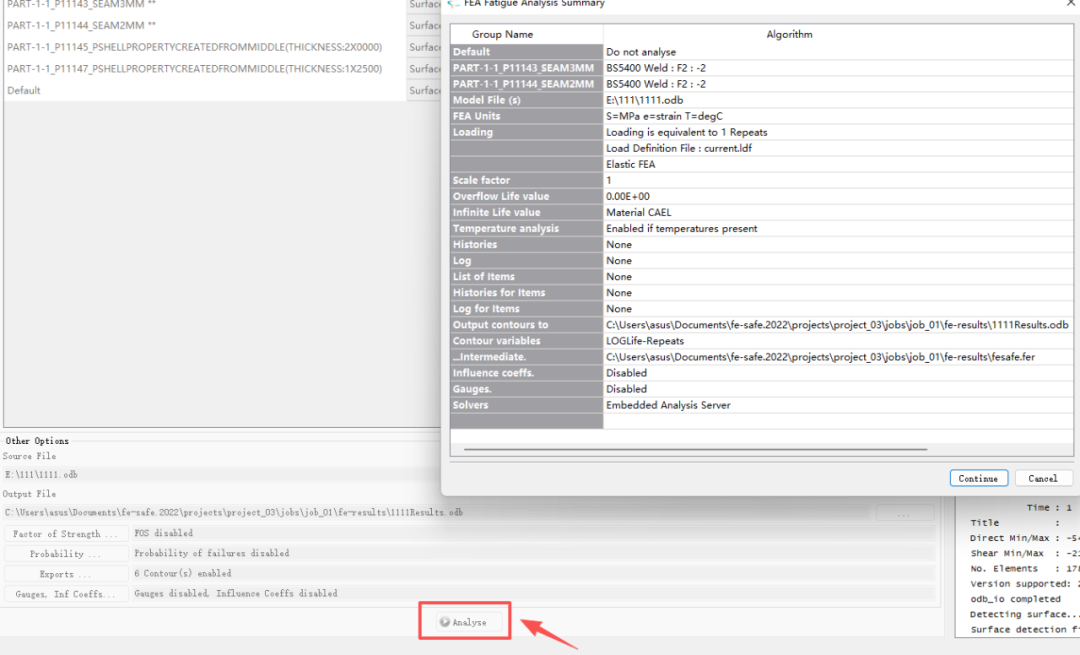This screenshot has width=1080, height=655.
Task: Click the Output File path field
Action: pyautogui.click(x=437, y=512)
